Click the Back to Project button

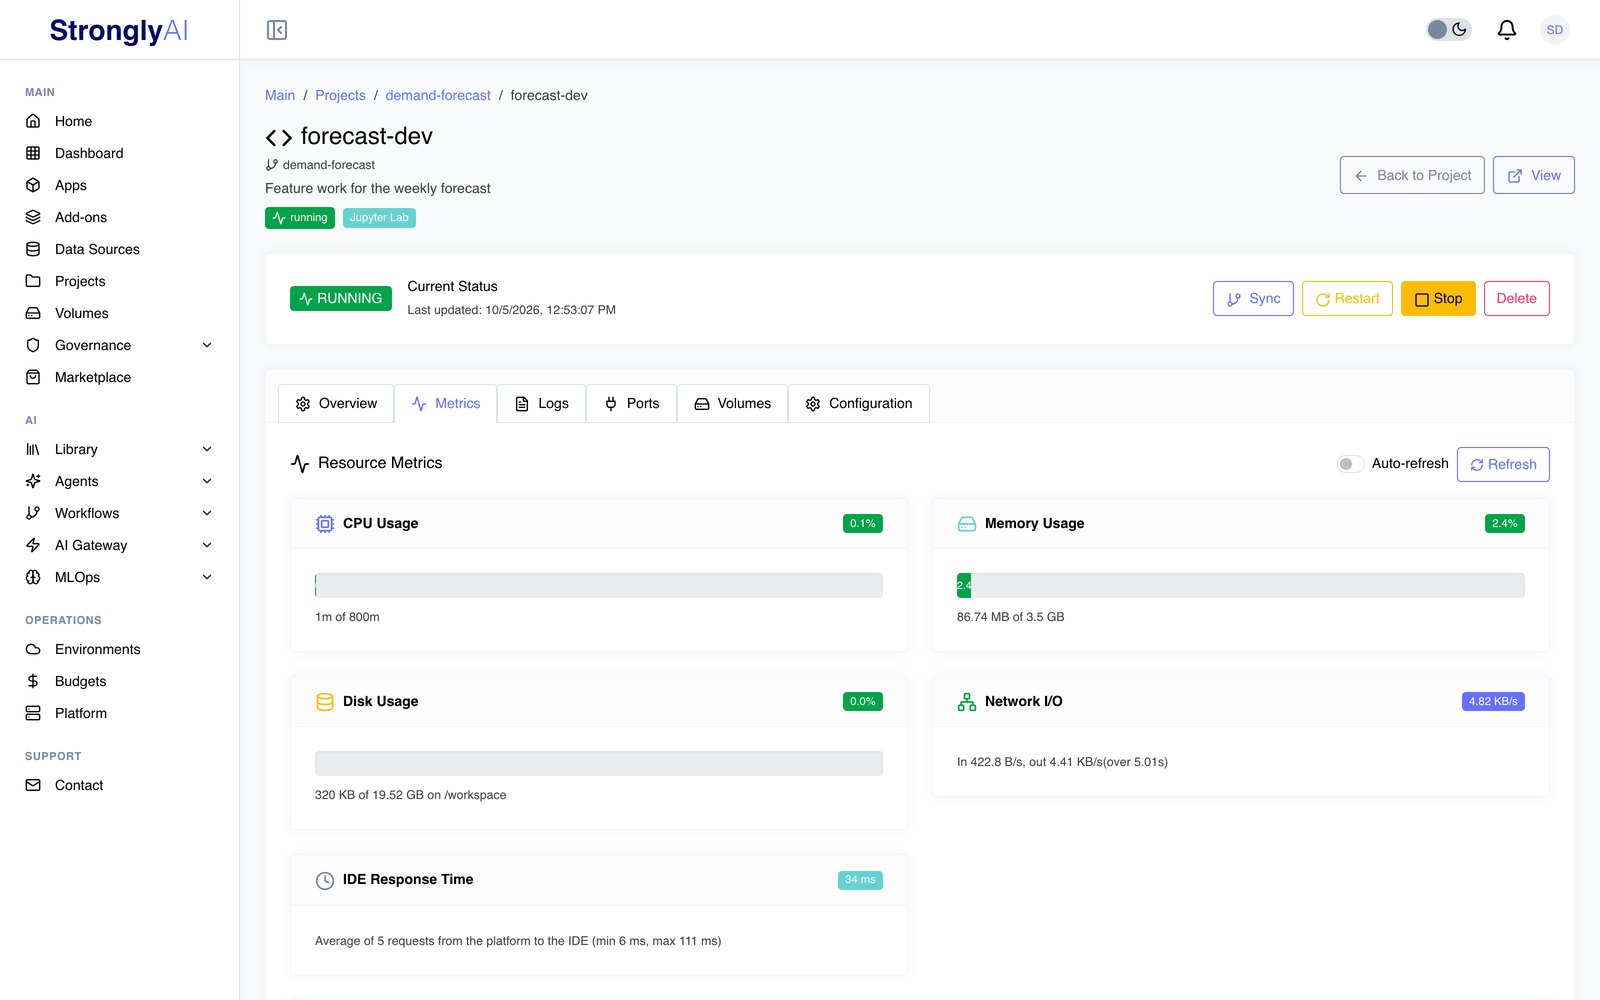tap(1412, 175)
